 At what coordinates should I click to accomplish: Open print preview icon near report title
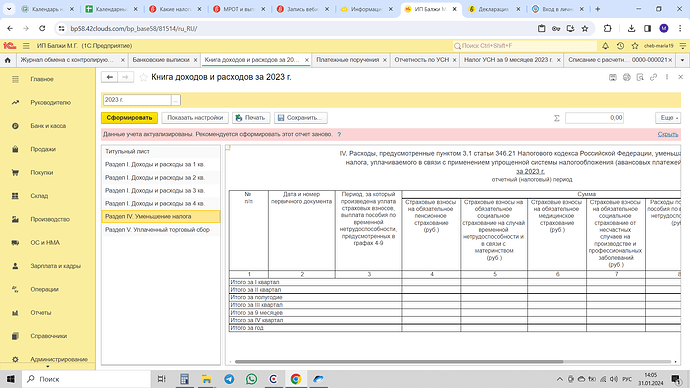coord(640,77)
